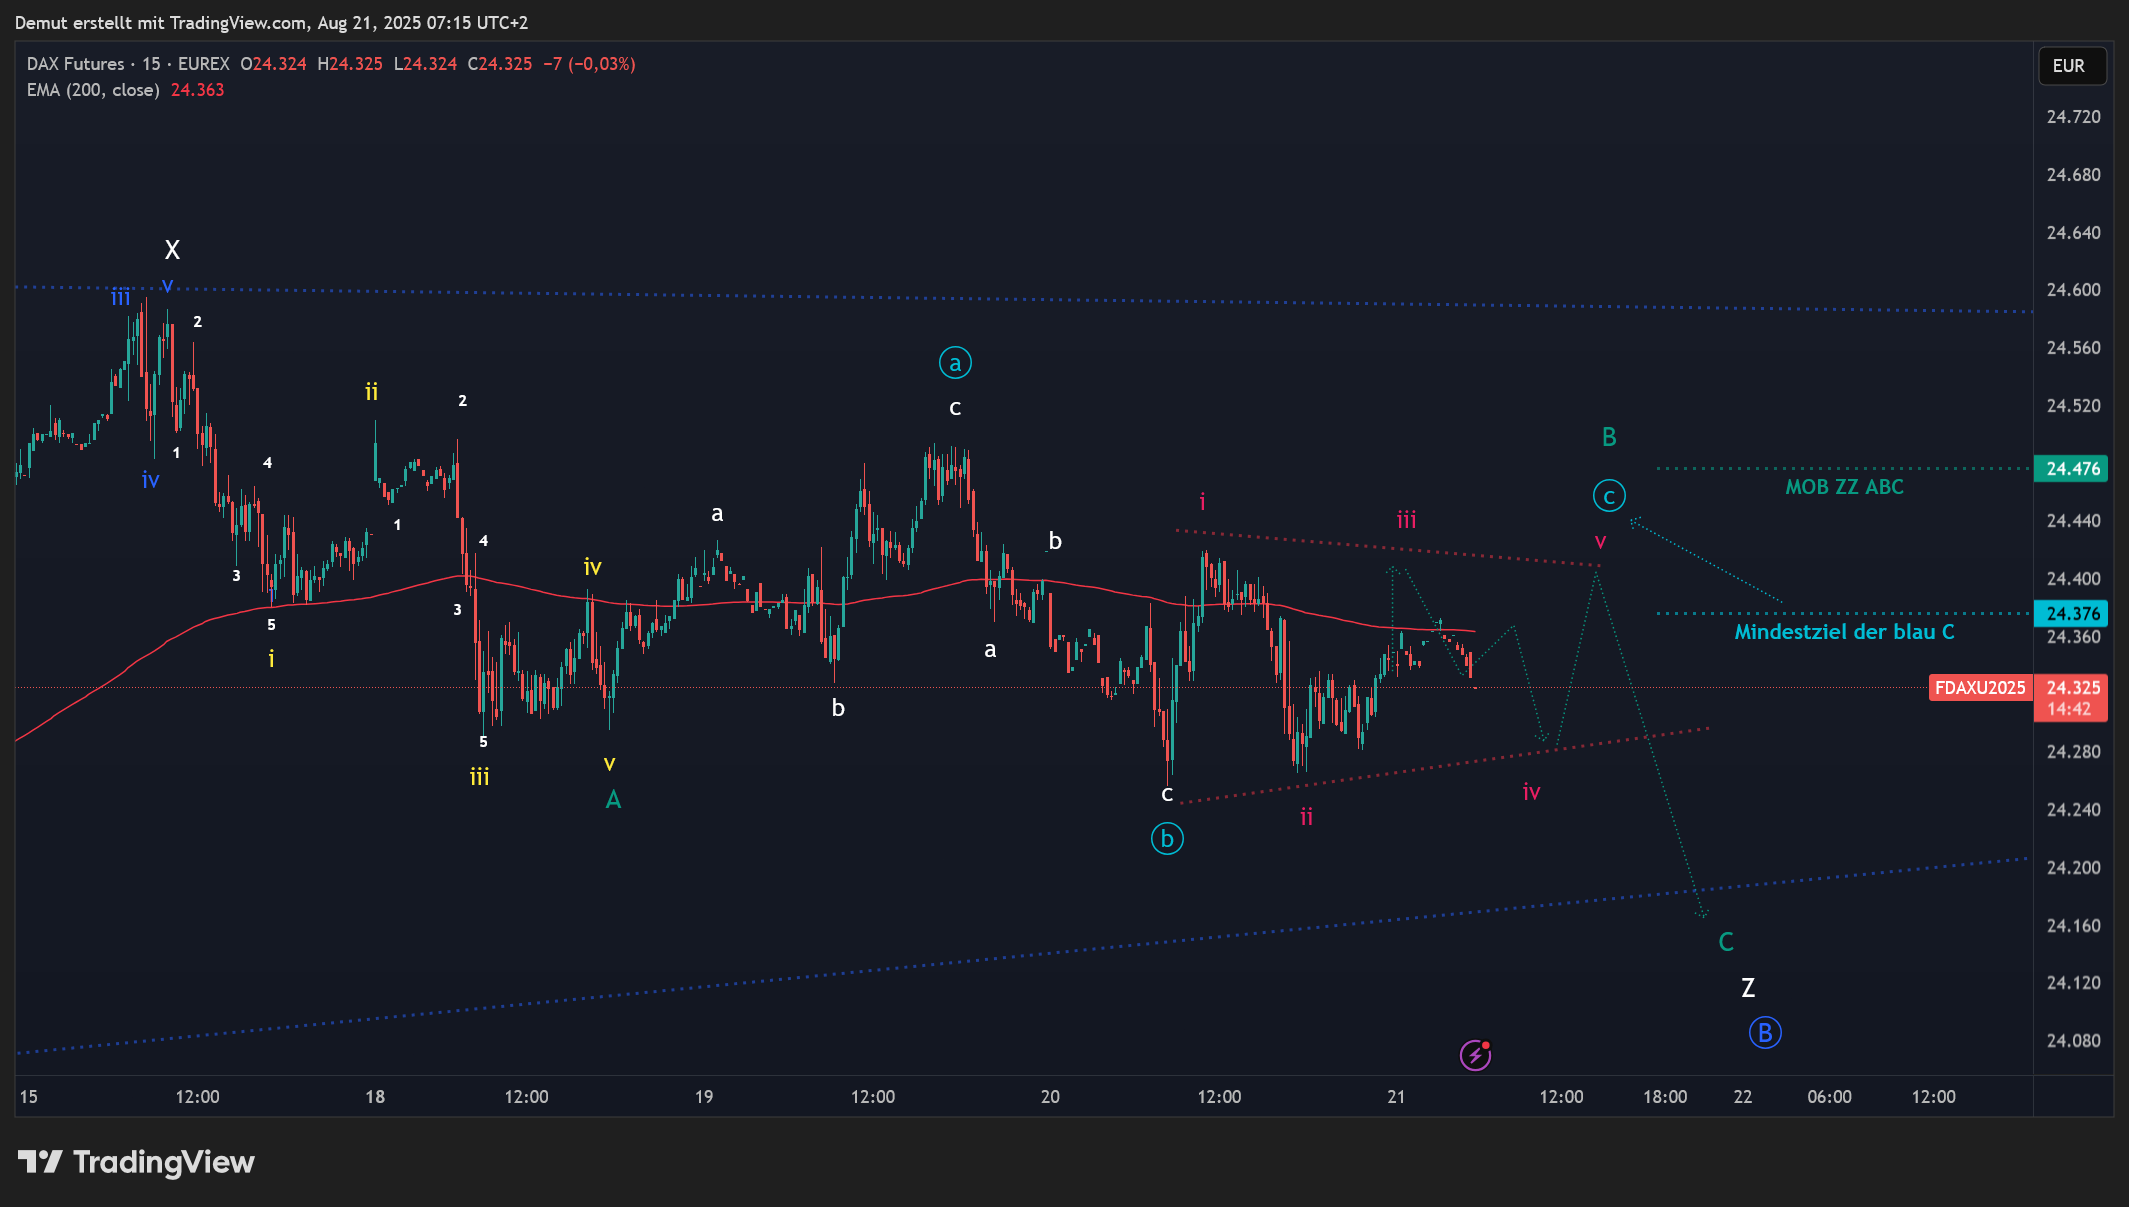
Task: Click the circled 'c' wave marker
Action: click(x=1609, y=496)
